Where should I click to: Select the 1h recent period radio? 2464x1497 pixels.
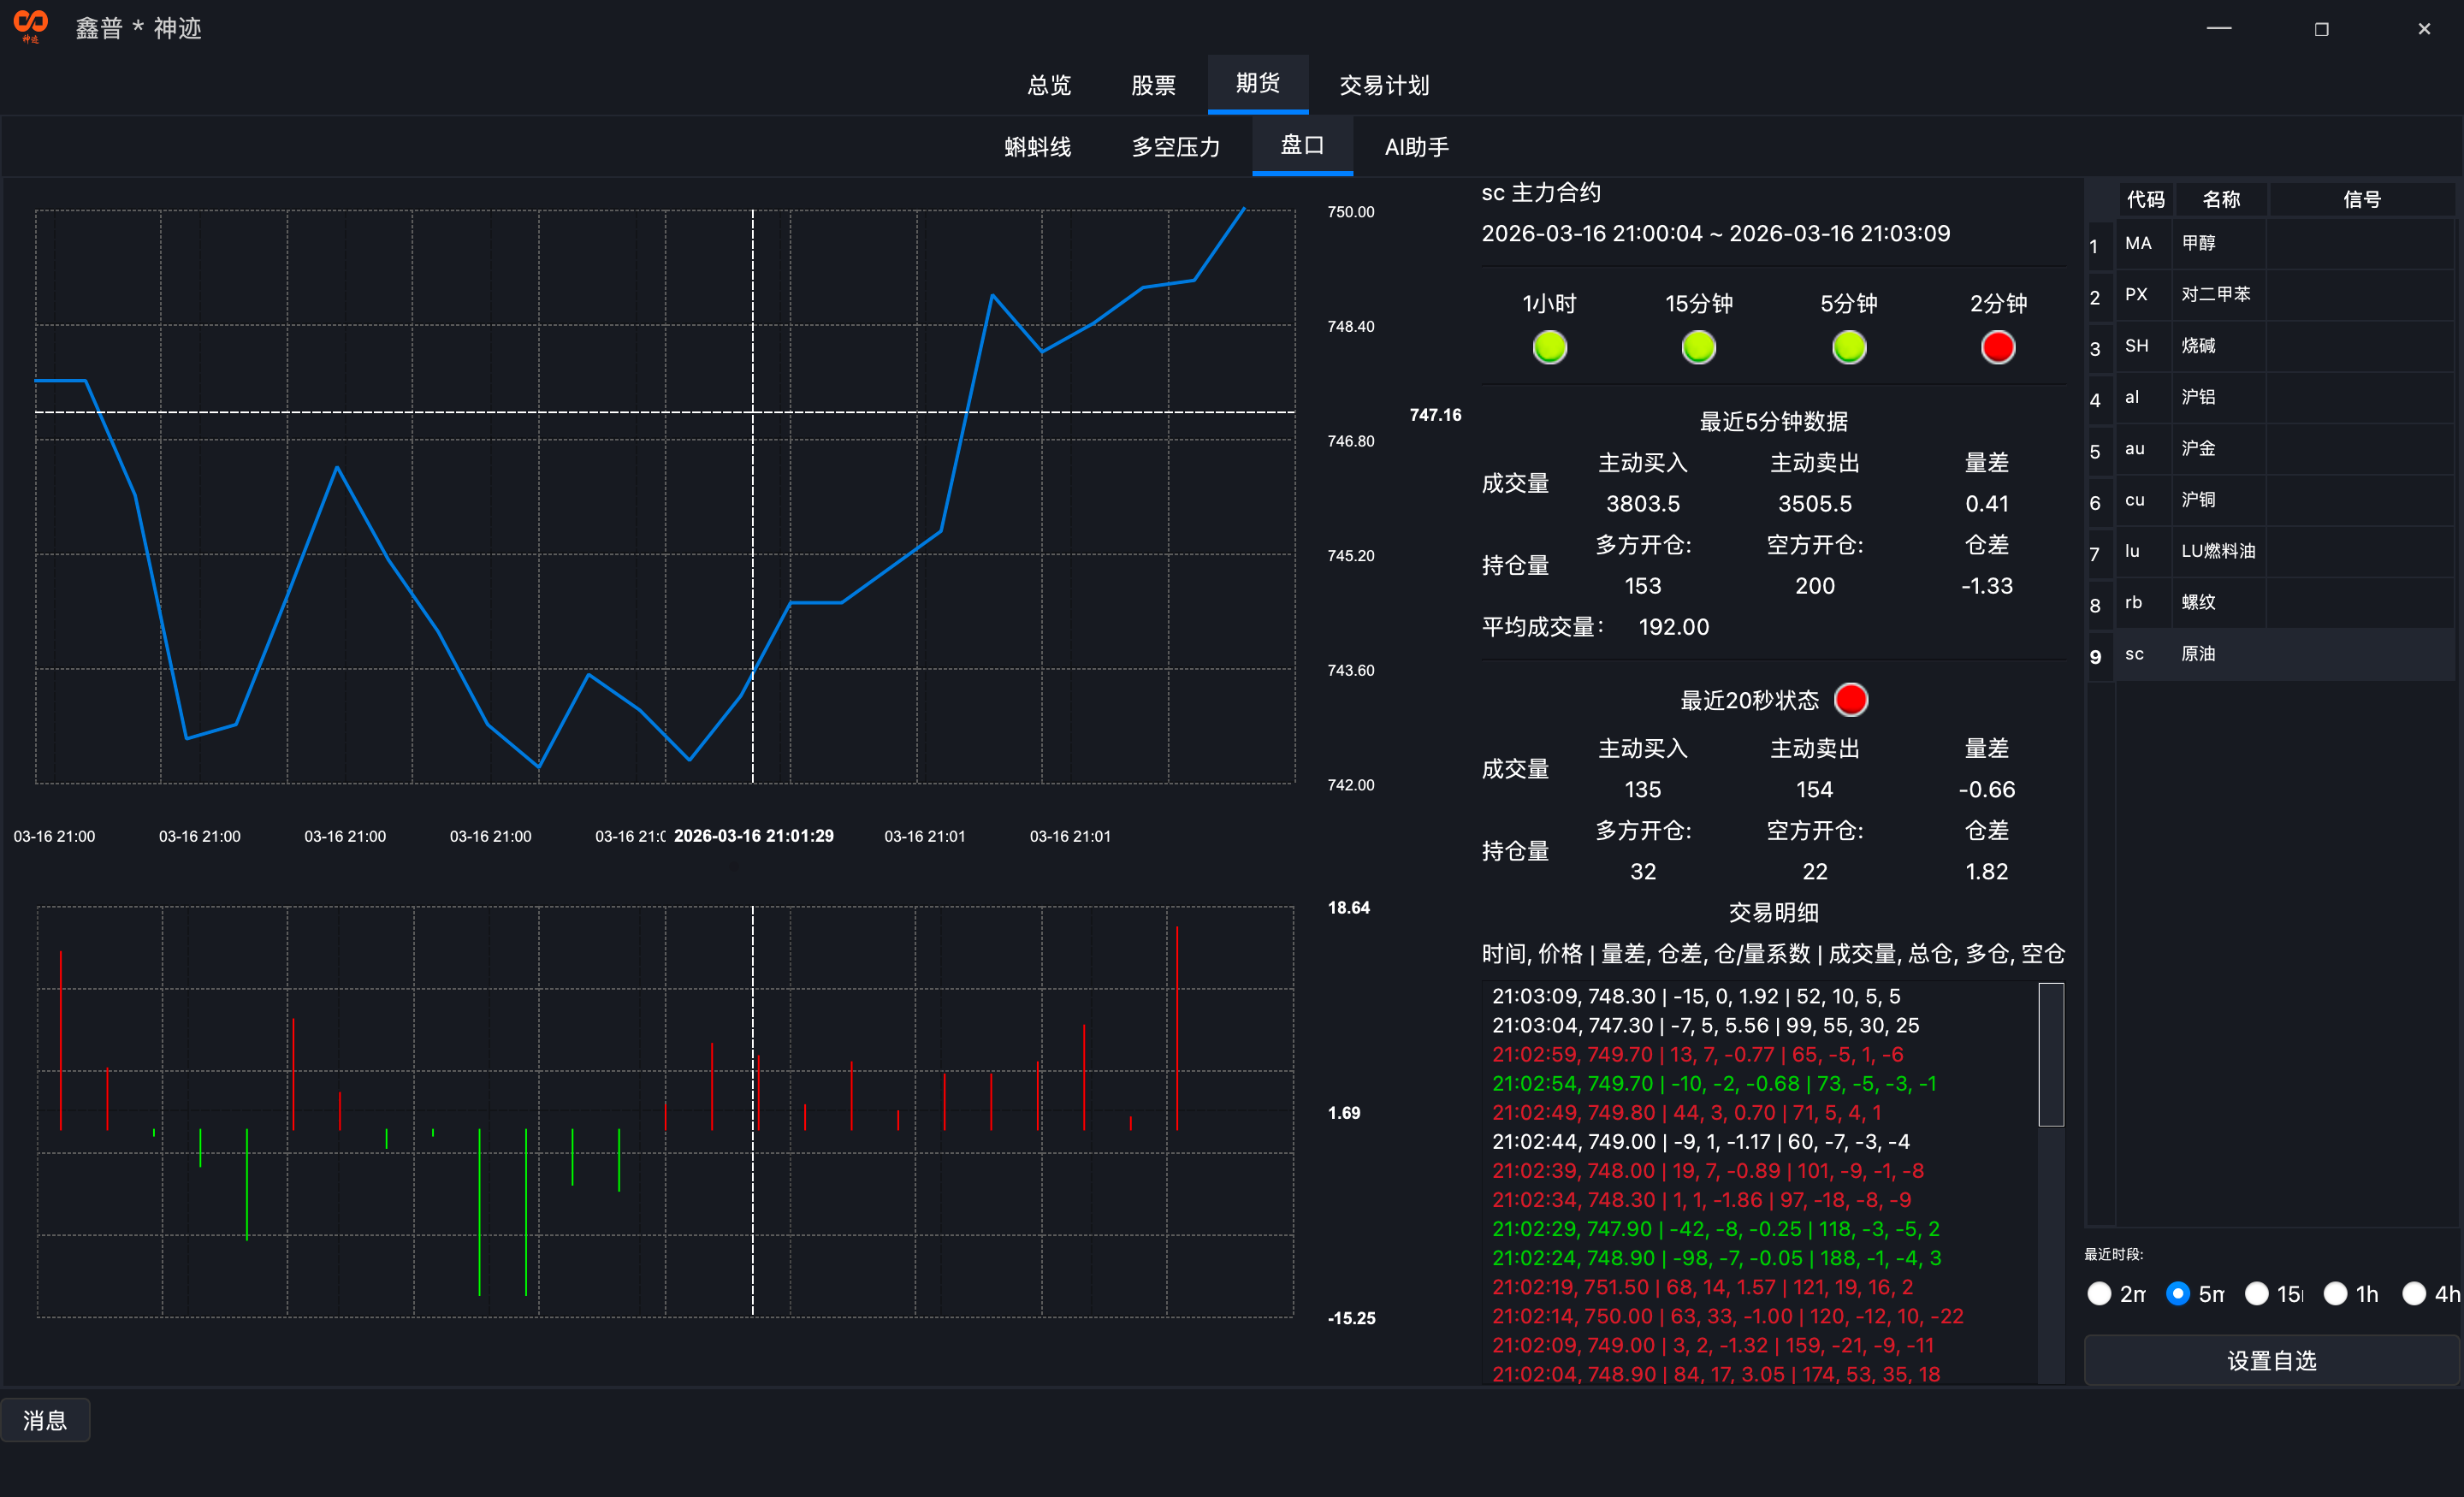[2335, 1293]
